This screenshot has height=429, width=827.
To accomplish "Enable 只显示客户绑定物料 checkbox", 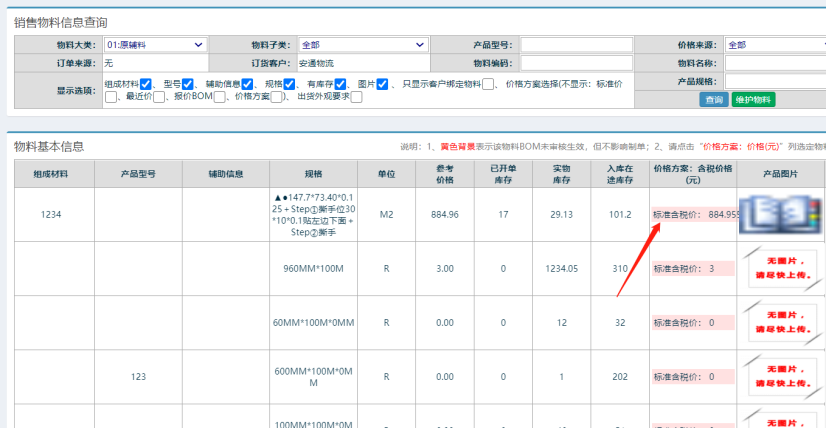I will pyautogui.click(x=488, y=84).
